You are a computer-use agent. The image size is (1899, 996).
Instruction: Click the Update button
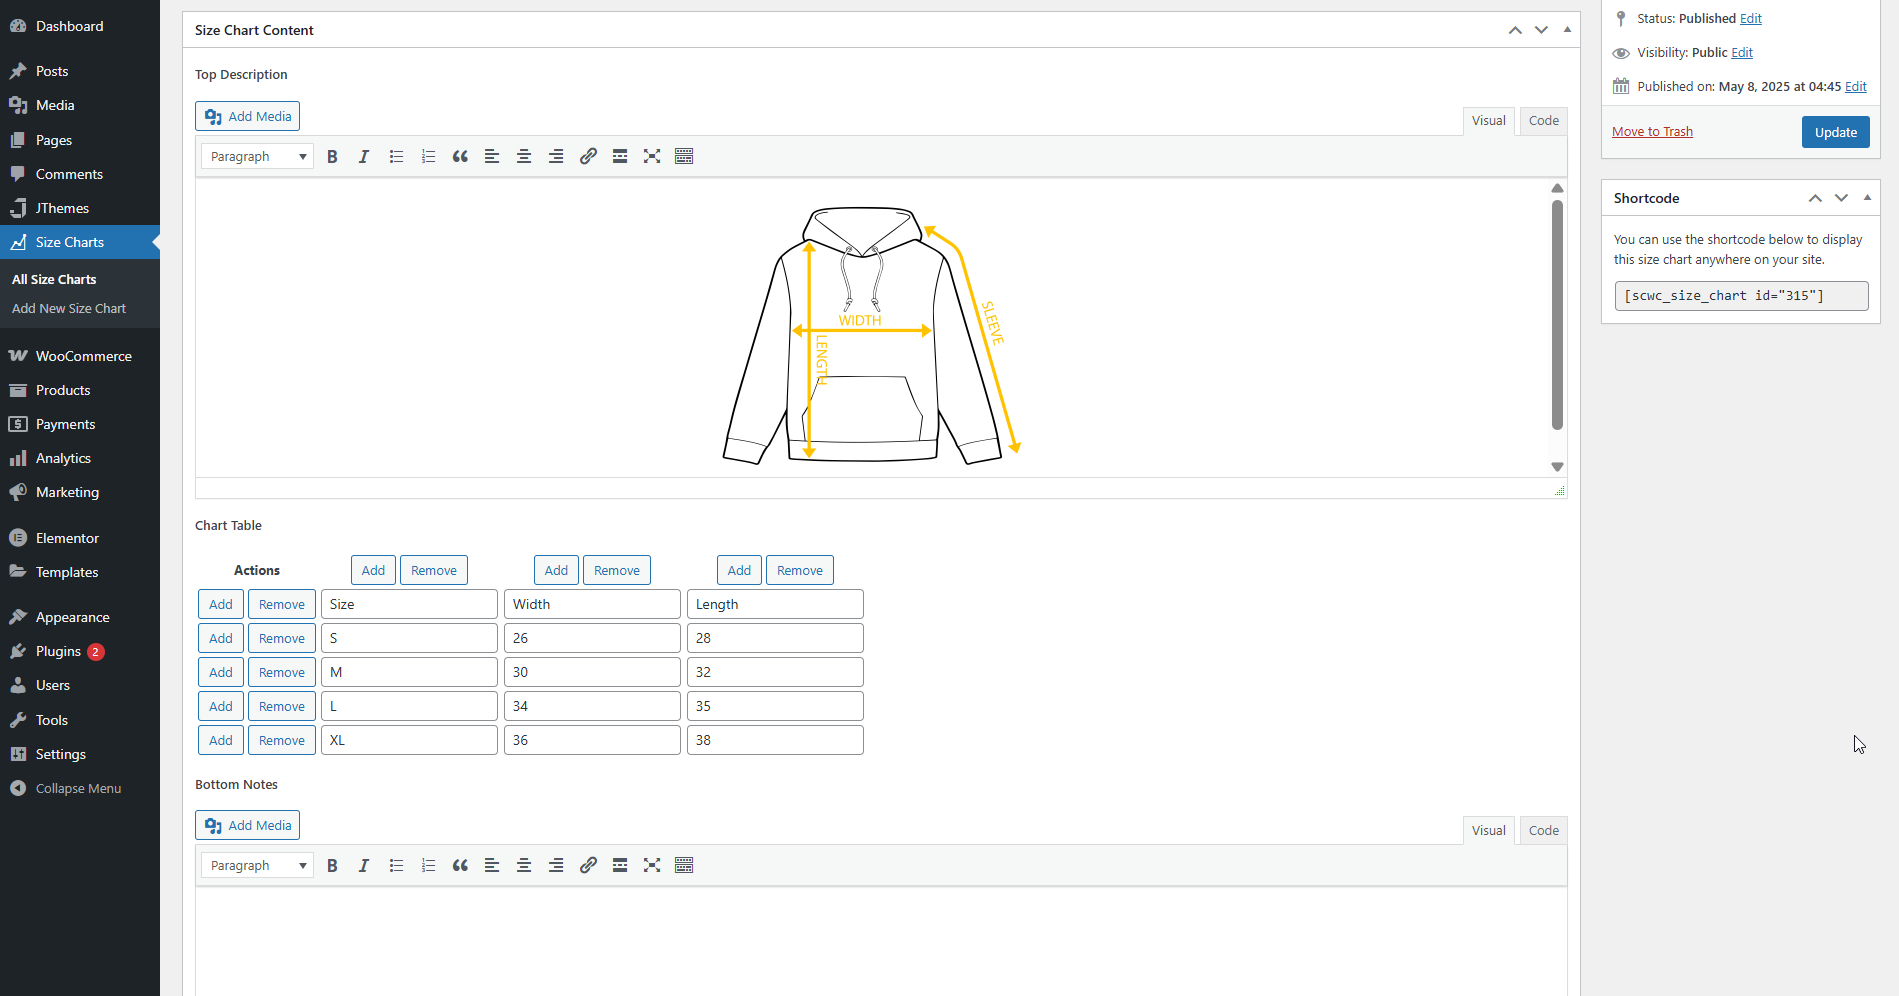pyautogui.click(x=1834, y=131)
